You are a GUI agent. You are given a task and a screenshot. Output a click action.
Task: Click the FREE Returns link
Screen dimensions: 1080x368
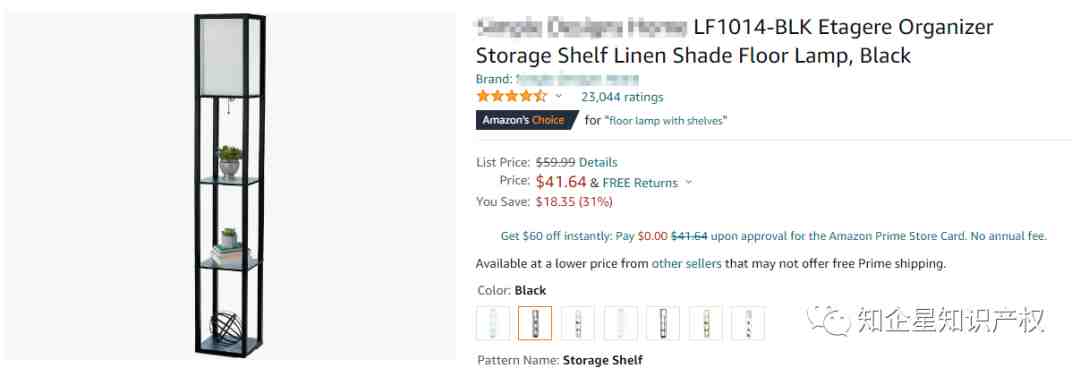coord(640,183)
